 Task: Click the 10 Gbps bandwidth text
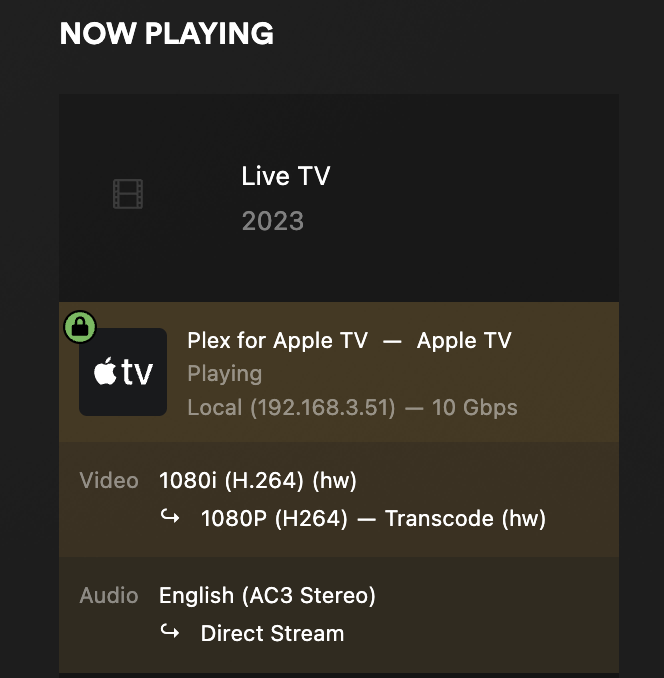[x=475, y=408]
